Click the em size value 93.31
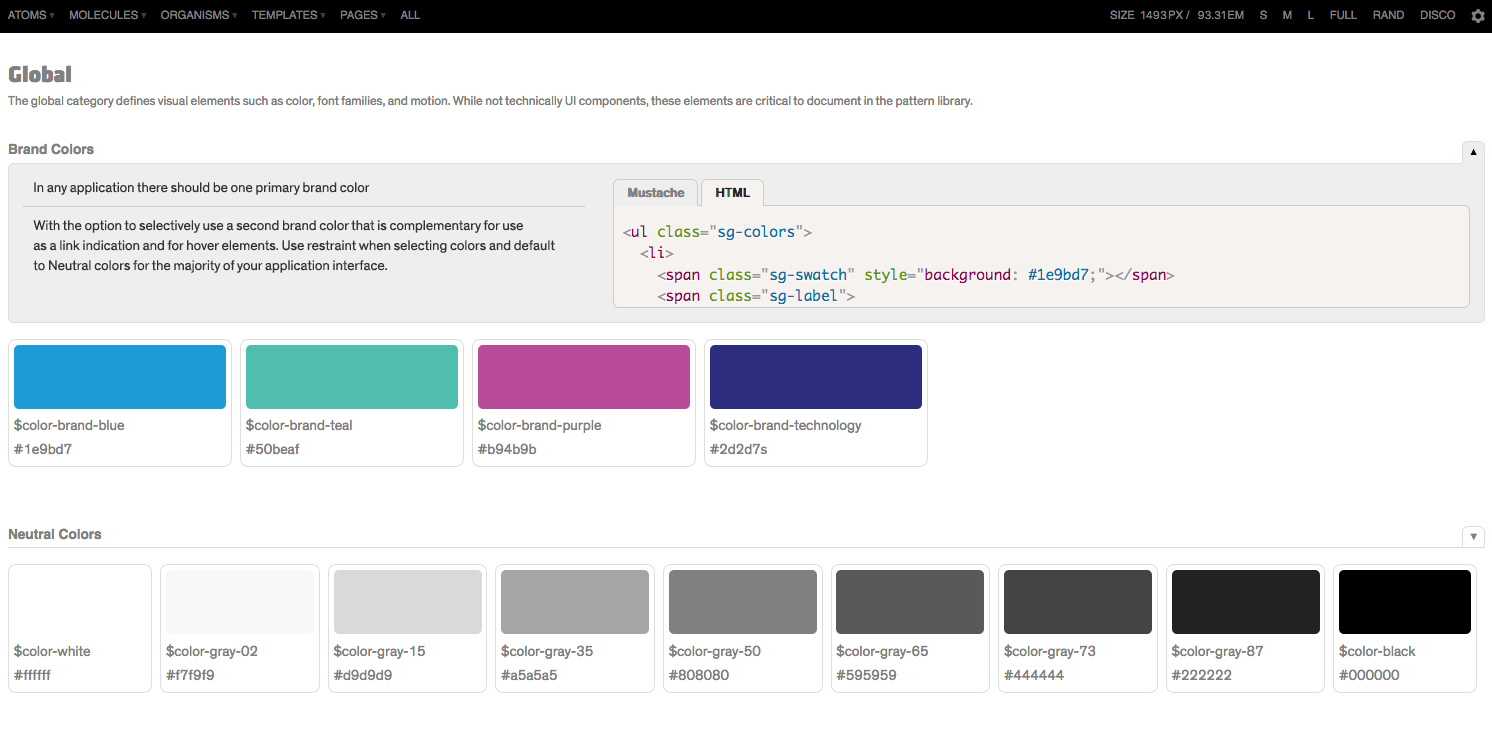 click(1212, 15)
